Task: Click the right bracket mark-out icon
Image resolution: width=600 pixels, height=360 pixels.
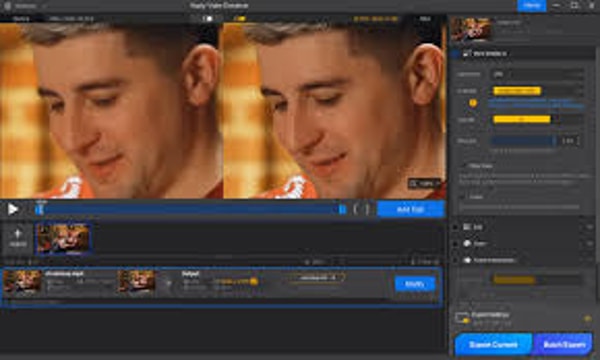Action: (x=367, y=209)
